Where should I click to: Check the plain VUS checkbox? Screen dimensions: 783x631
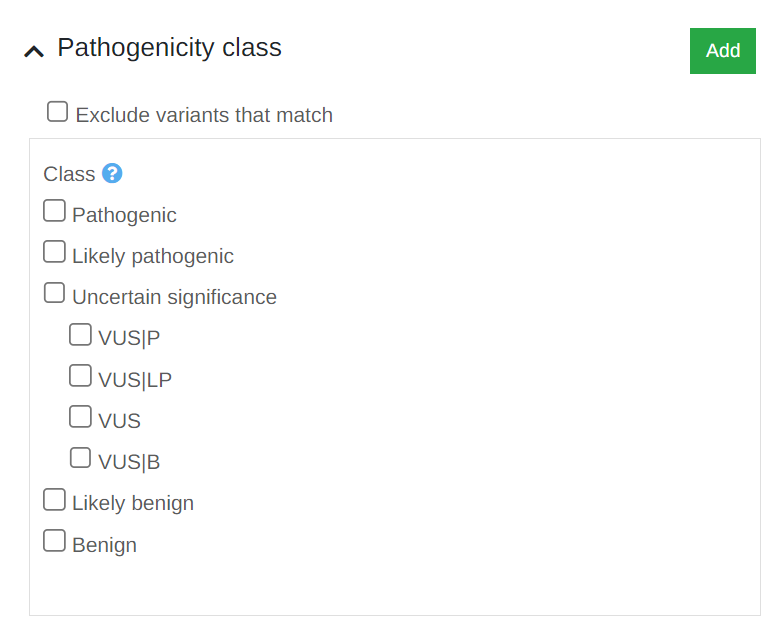[x=80, y=417]
